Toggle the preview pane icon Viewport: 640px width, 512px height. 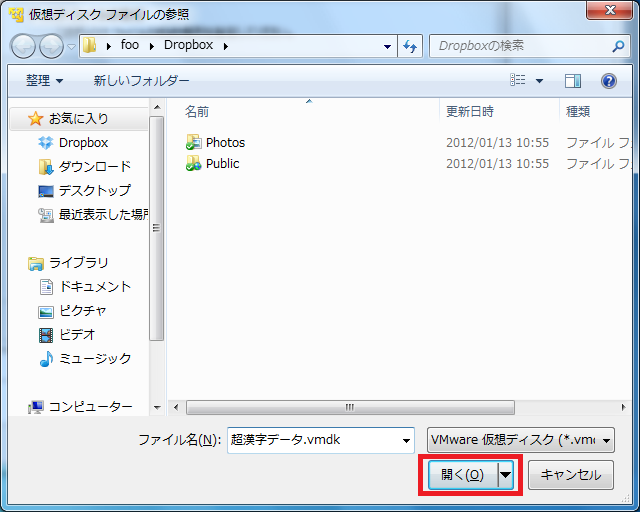pyautogui.click(x=573, y=81)
